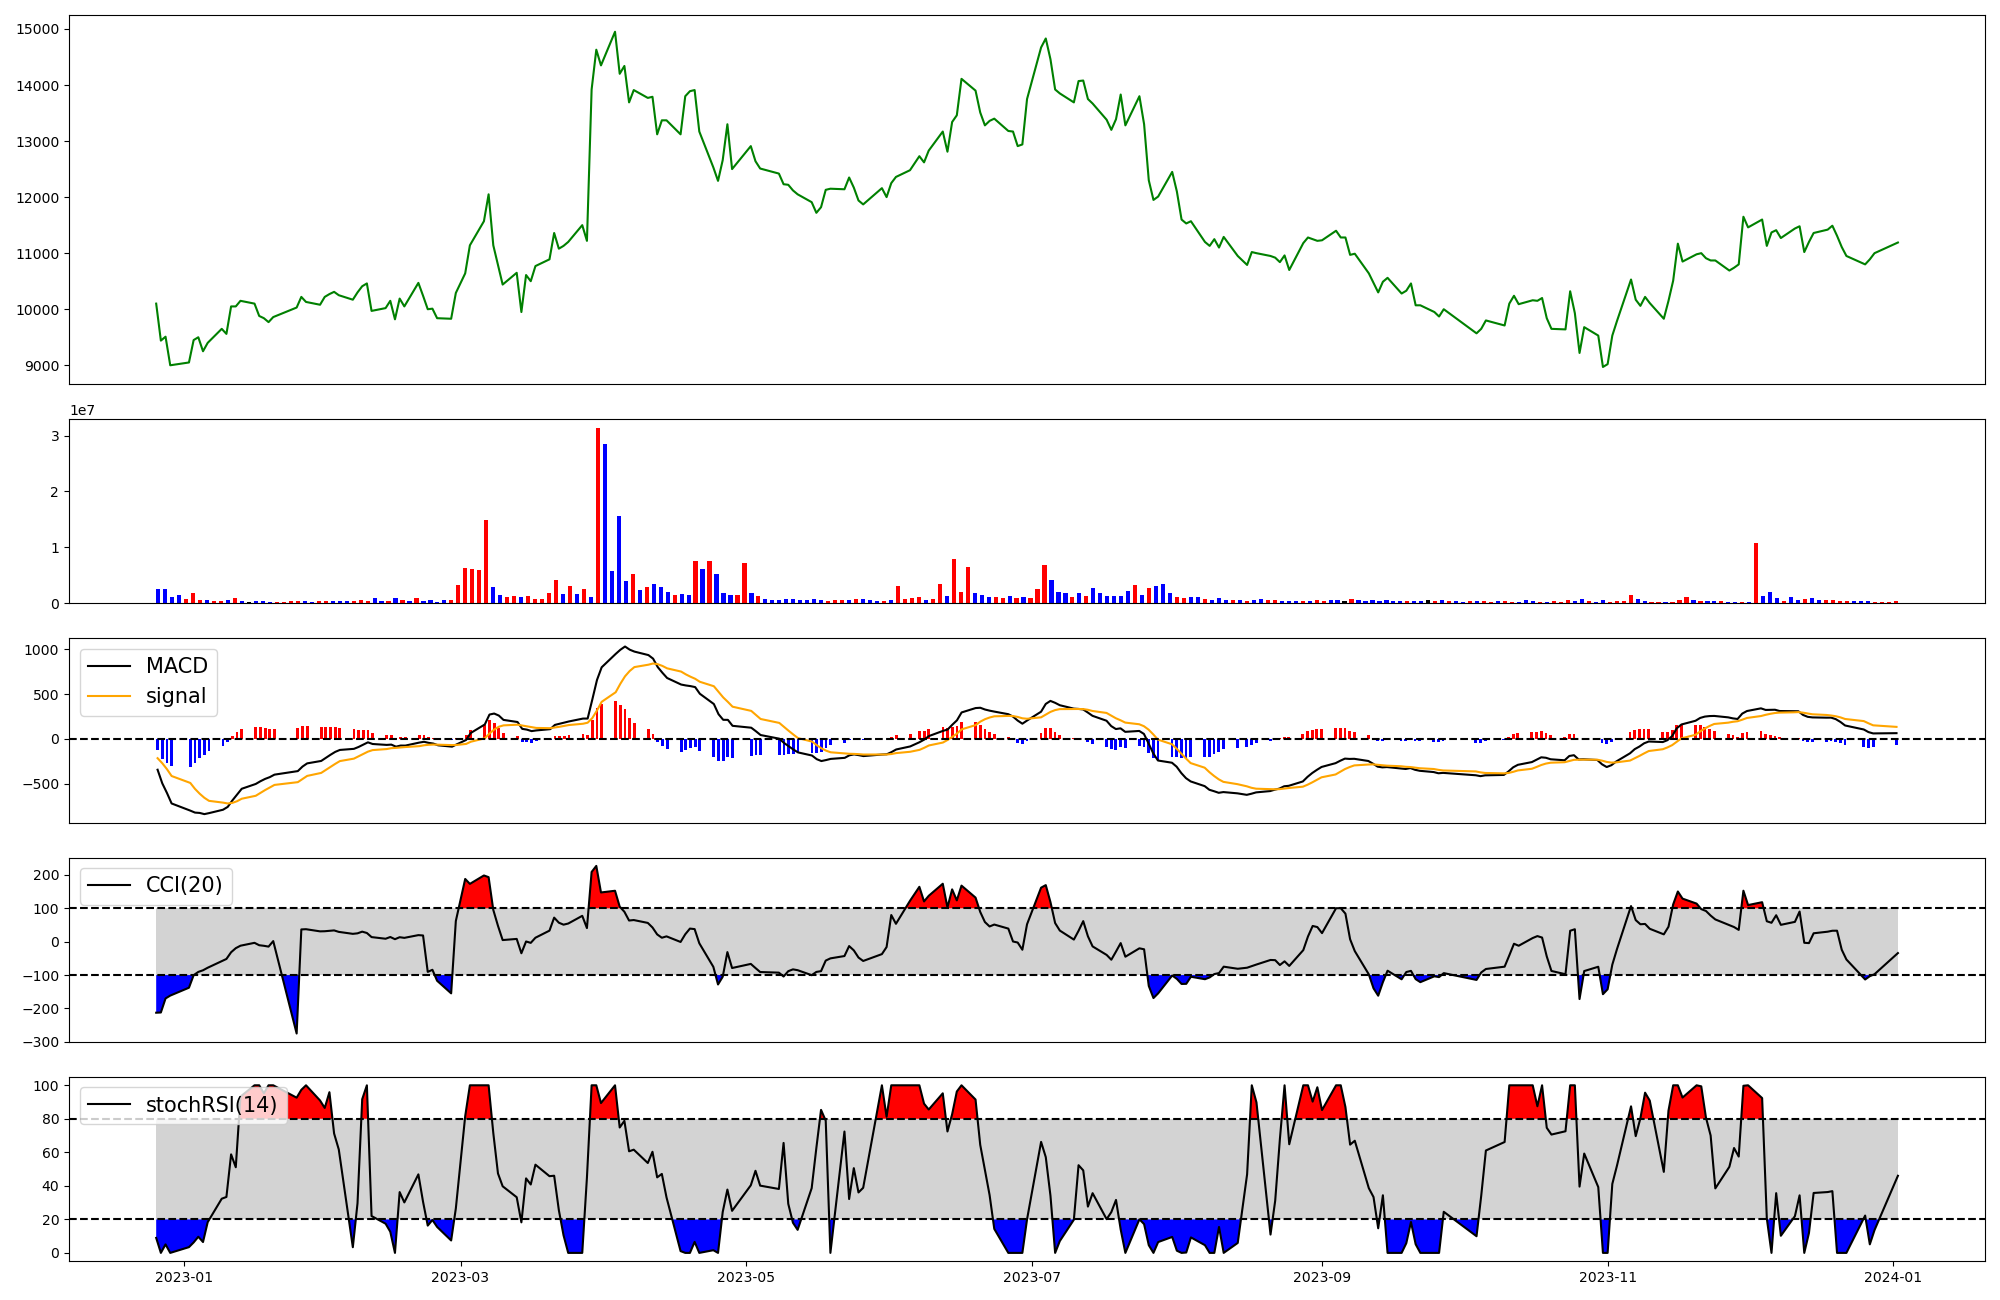Select the 2023-09 x-axis date label

pos(1322,1277)
